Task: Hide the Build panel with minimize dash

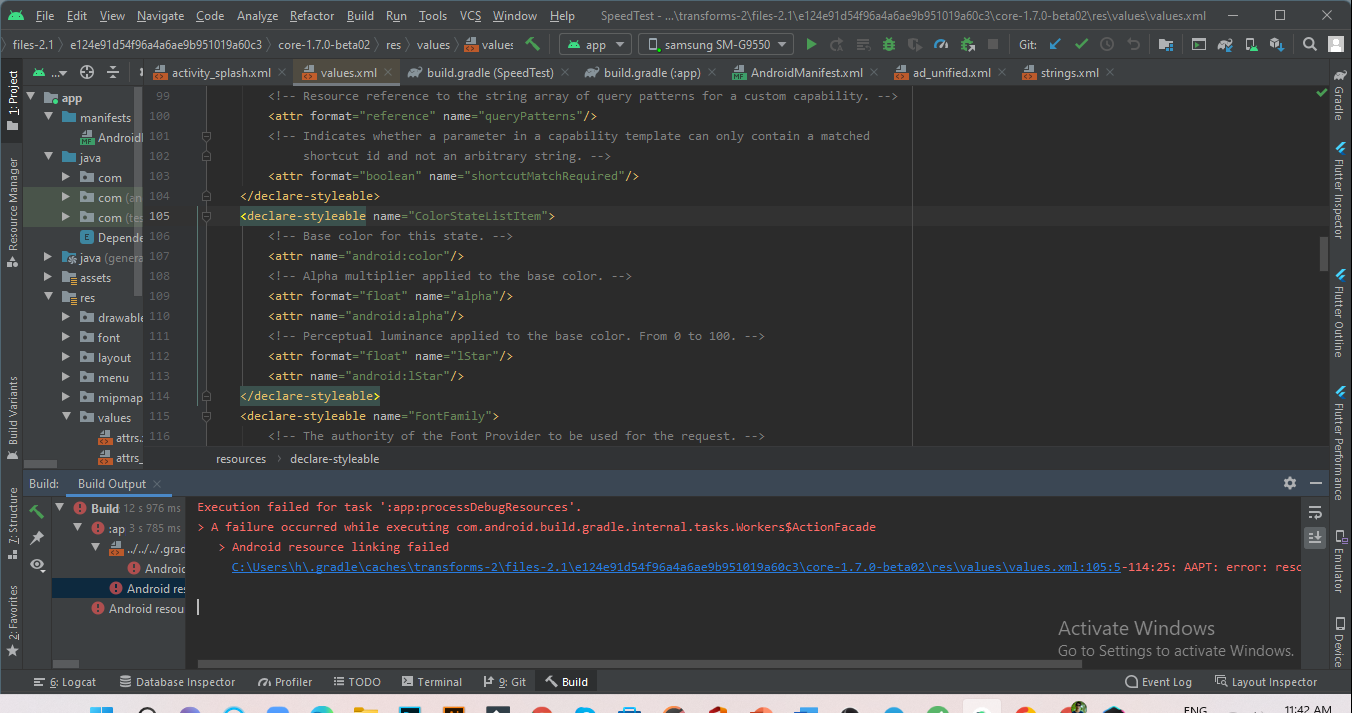Action: pyautogui.click(x=1315, y=483)
